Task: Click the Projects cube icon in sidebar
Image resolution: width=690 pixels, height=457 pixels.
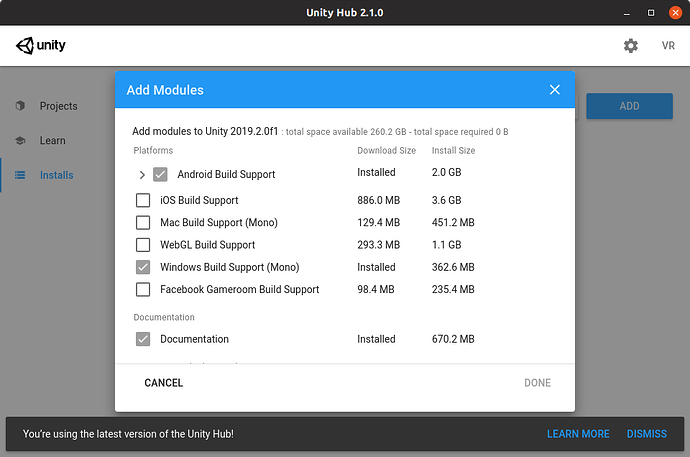Action: click(x=20, y=106)
